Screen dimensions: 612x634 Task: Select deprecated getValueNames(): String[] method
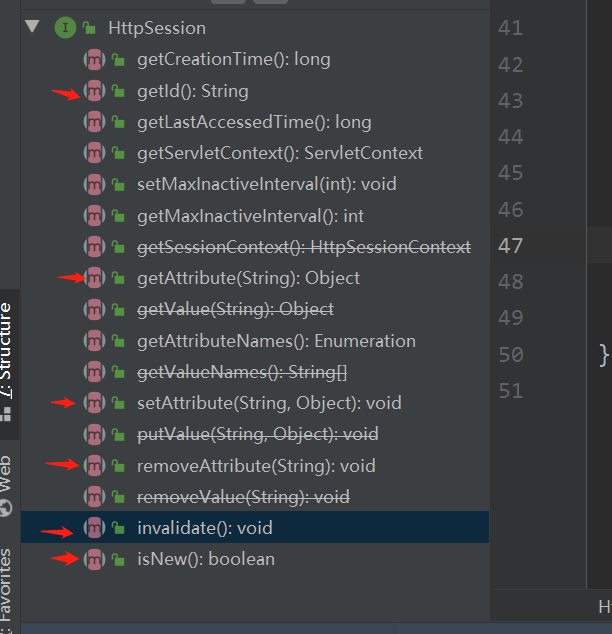point(242,372)
